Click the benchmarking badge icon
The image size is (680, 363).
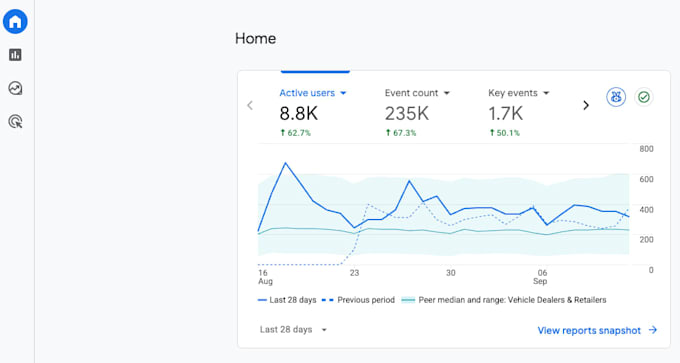tap(616, 97)
